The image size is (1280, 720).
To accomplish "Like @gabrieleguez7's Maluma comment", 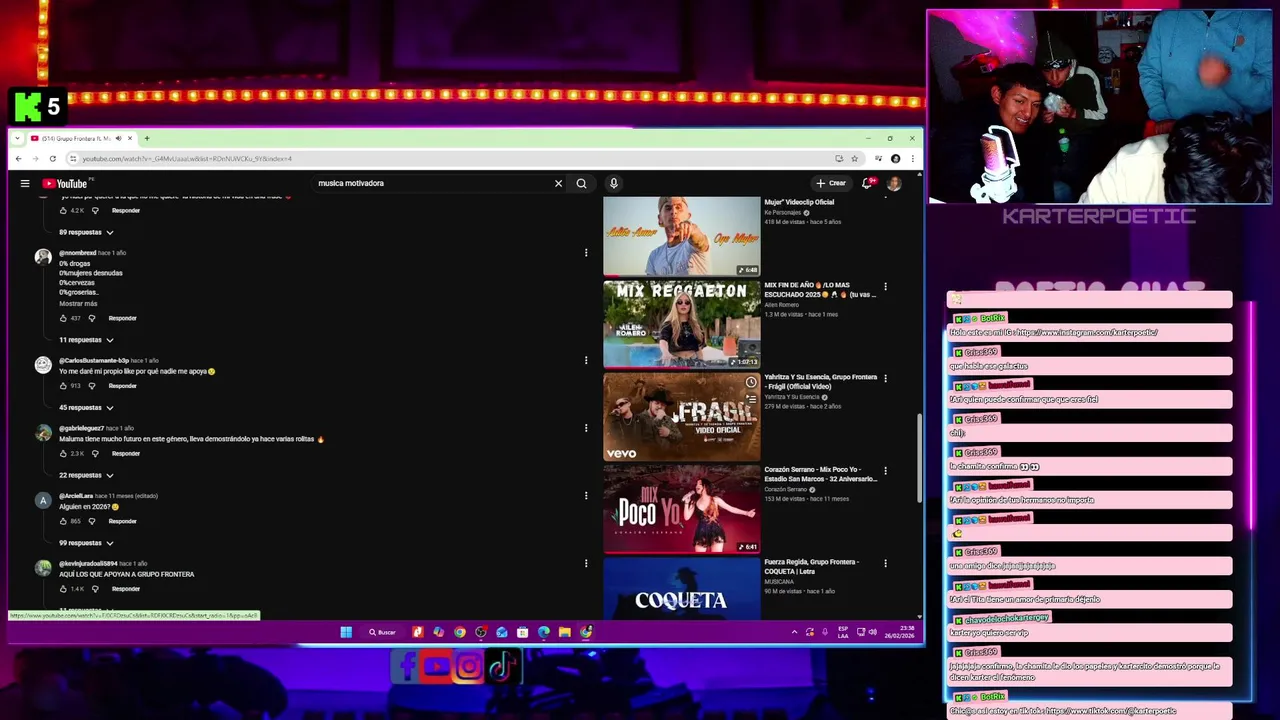I will [x=63, y=453].
